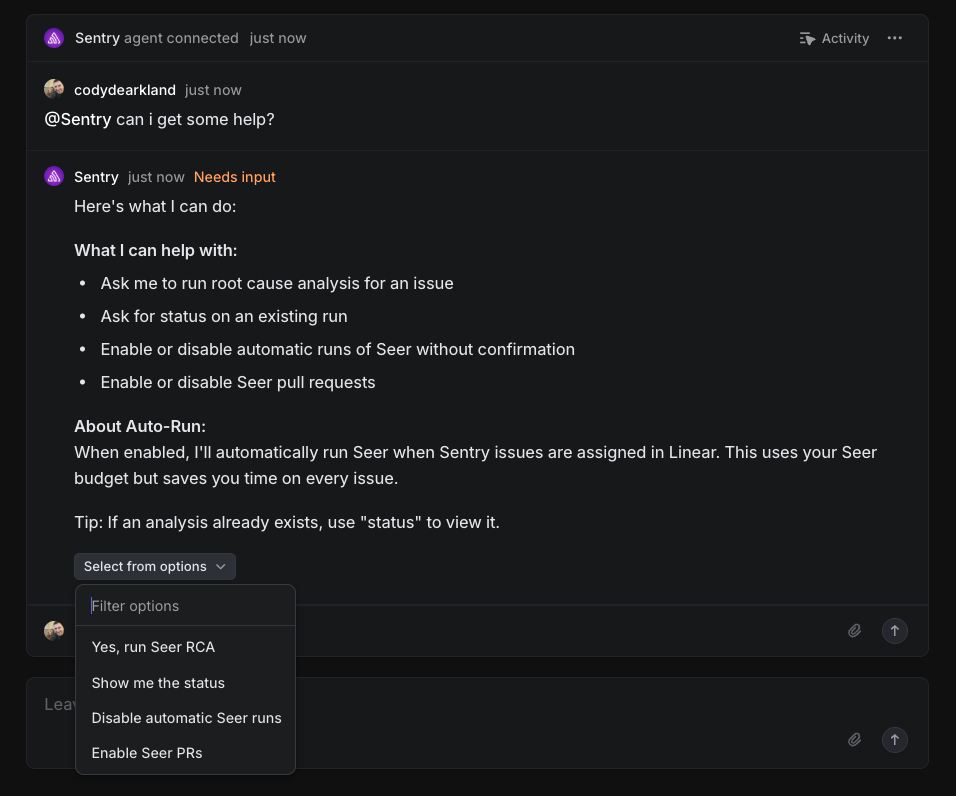Click the paperclip in the bottom comment box
Viewport: 956px width, 796px height.
pyautogui.click(x=854, y=740)
